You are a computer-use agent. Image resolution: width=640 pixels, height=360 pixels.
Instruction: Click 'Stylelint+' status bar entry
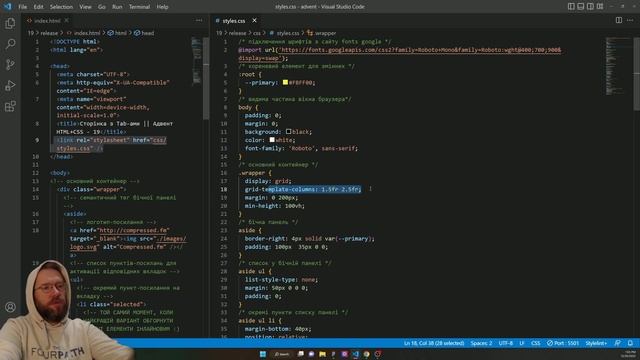(596, 343)
